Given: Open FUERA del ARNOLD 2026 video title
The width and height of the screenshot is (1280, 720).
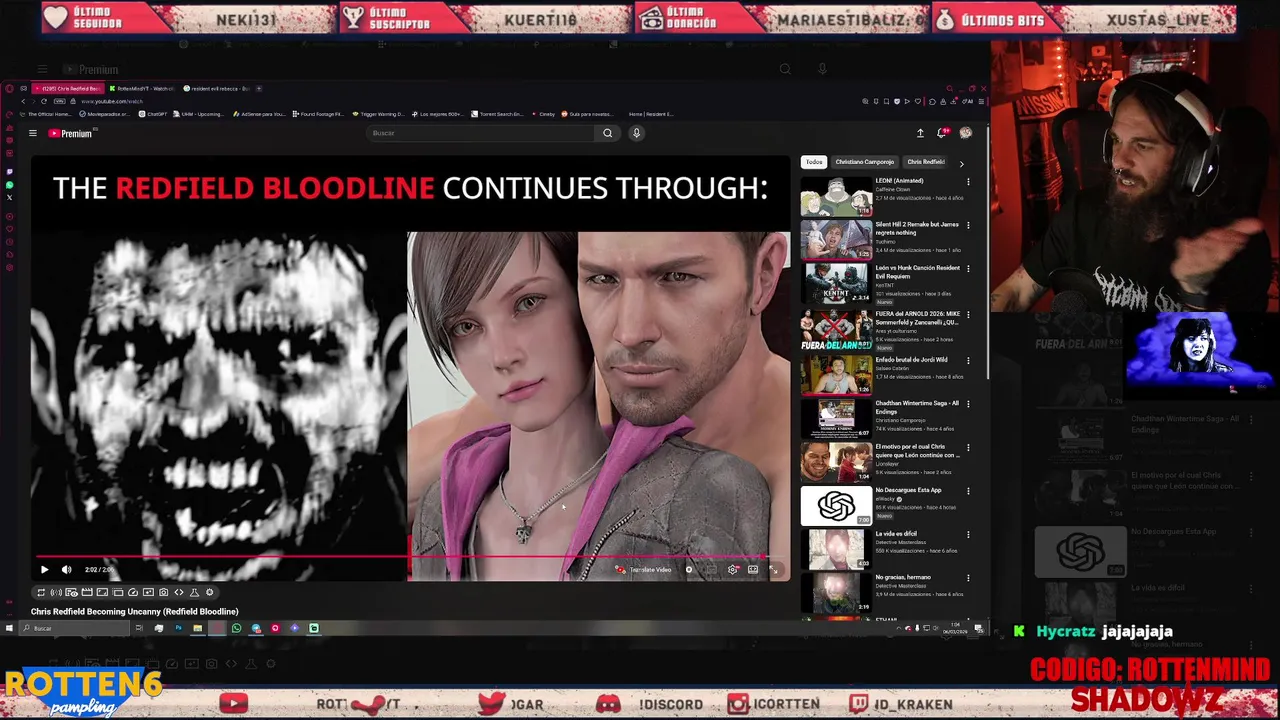Looking at the screenshot, I should coord(917,318).
